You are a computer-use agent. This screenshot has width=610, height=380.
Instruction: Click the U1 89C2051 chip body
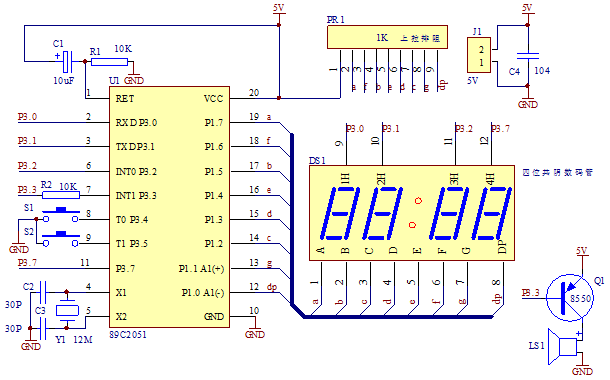pos(169,207)
